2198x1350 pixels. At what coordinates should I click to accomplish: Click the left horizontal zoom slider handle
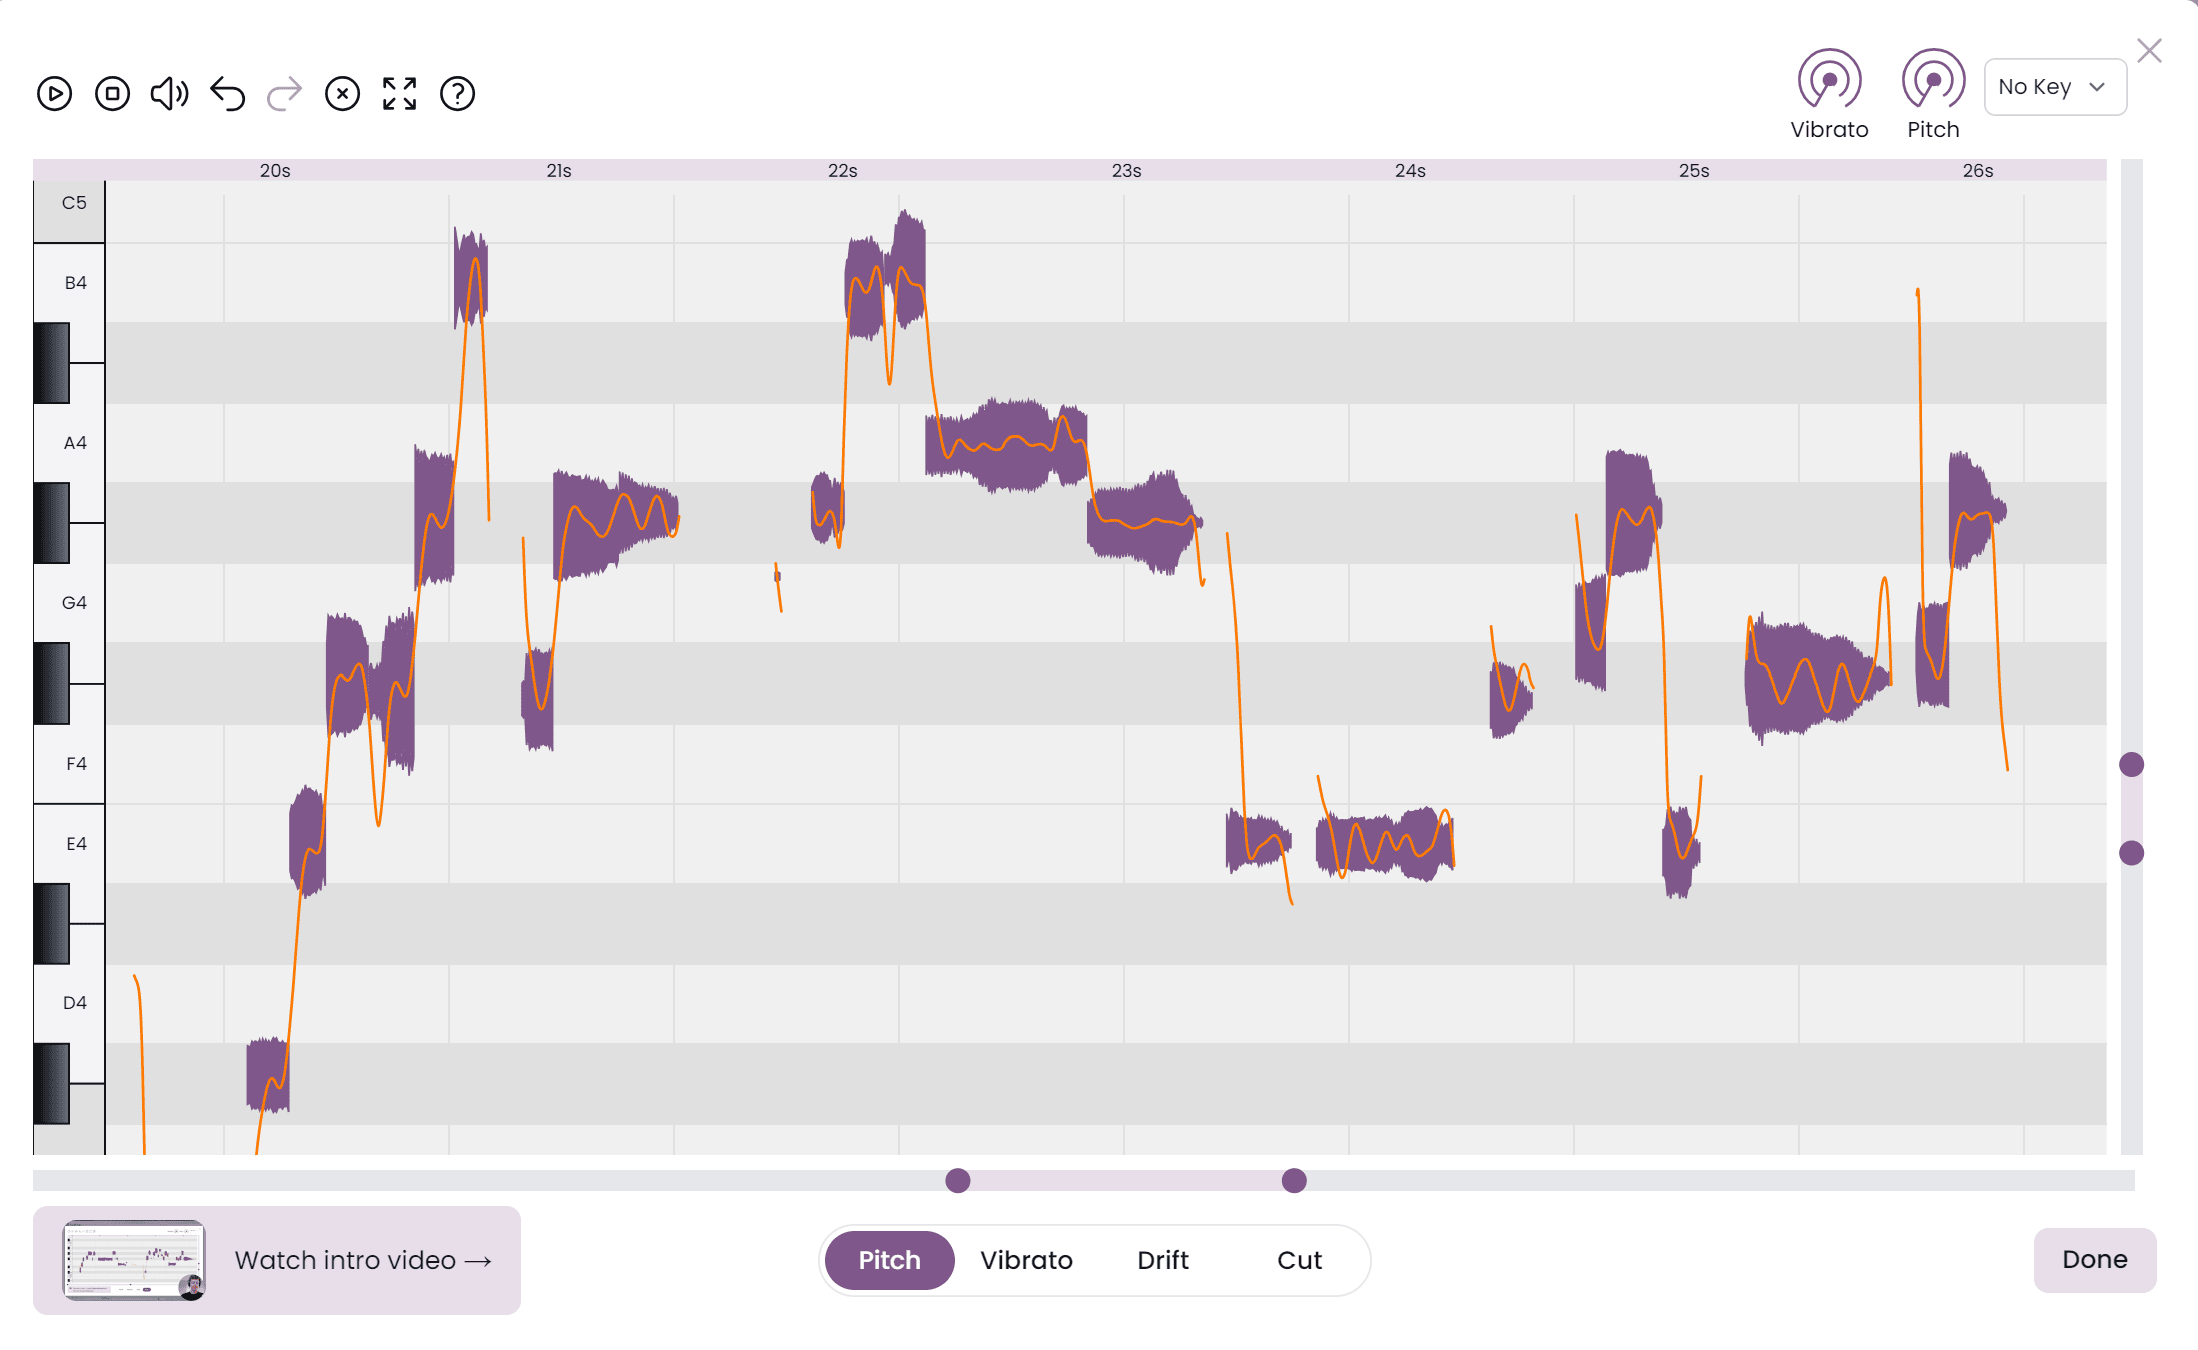(x=958, y=1181)
